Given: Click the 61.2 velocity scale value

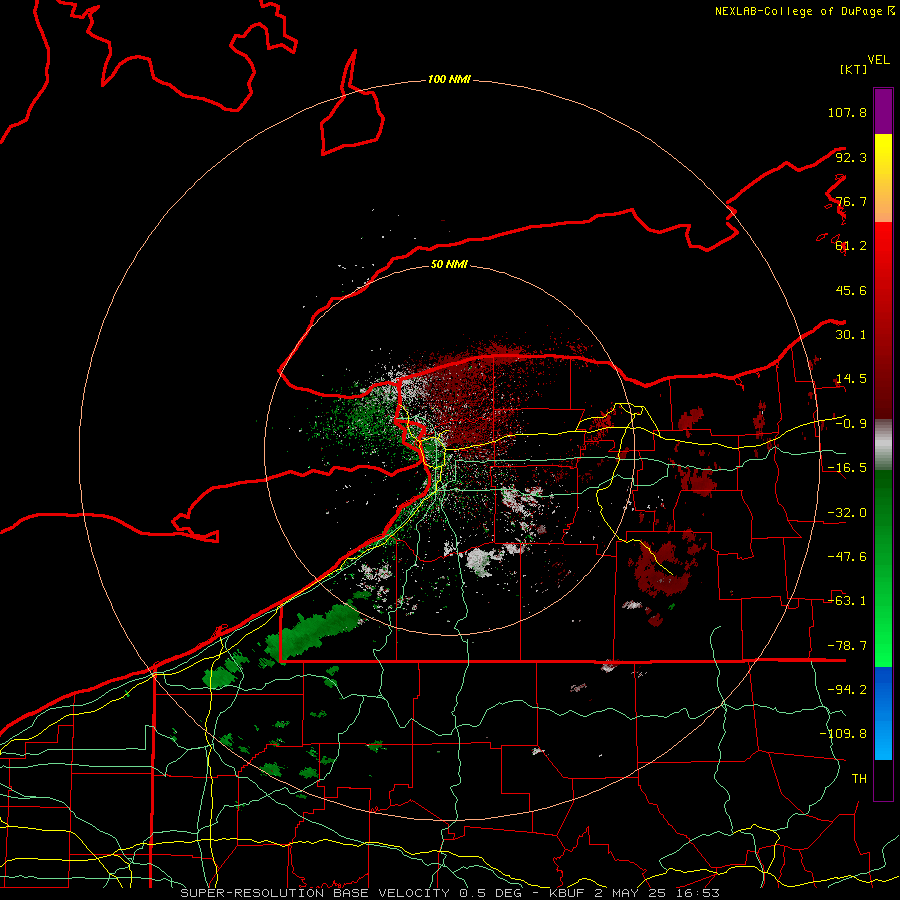Looking at the screenshot, I should [851, 246].
